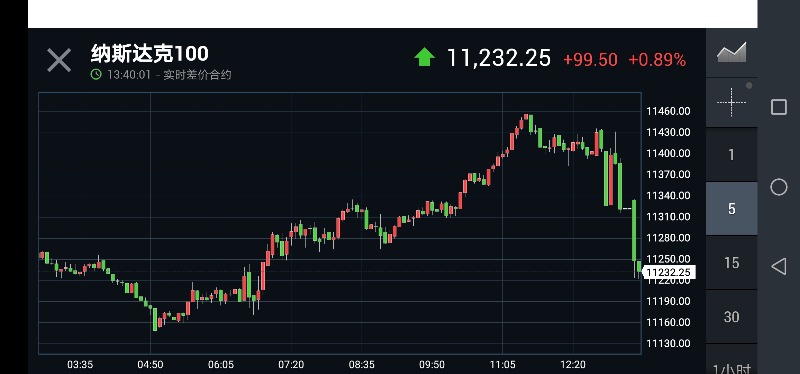Viewport: 800px width, 374px height.
Task: Click the green up arrow price indicator
Action: click(x=424, y=57)
